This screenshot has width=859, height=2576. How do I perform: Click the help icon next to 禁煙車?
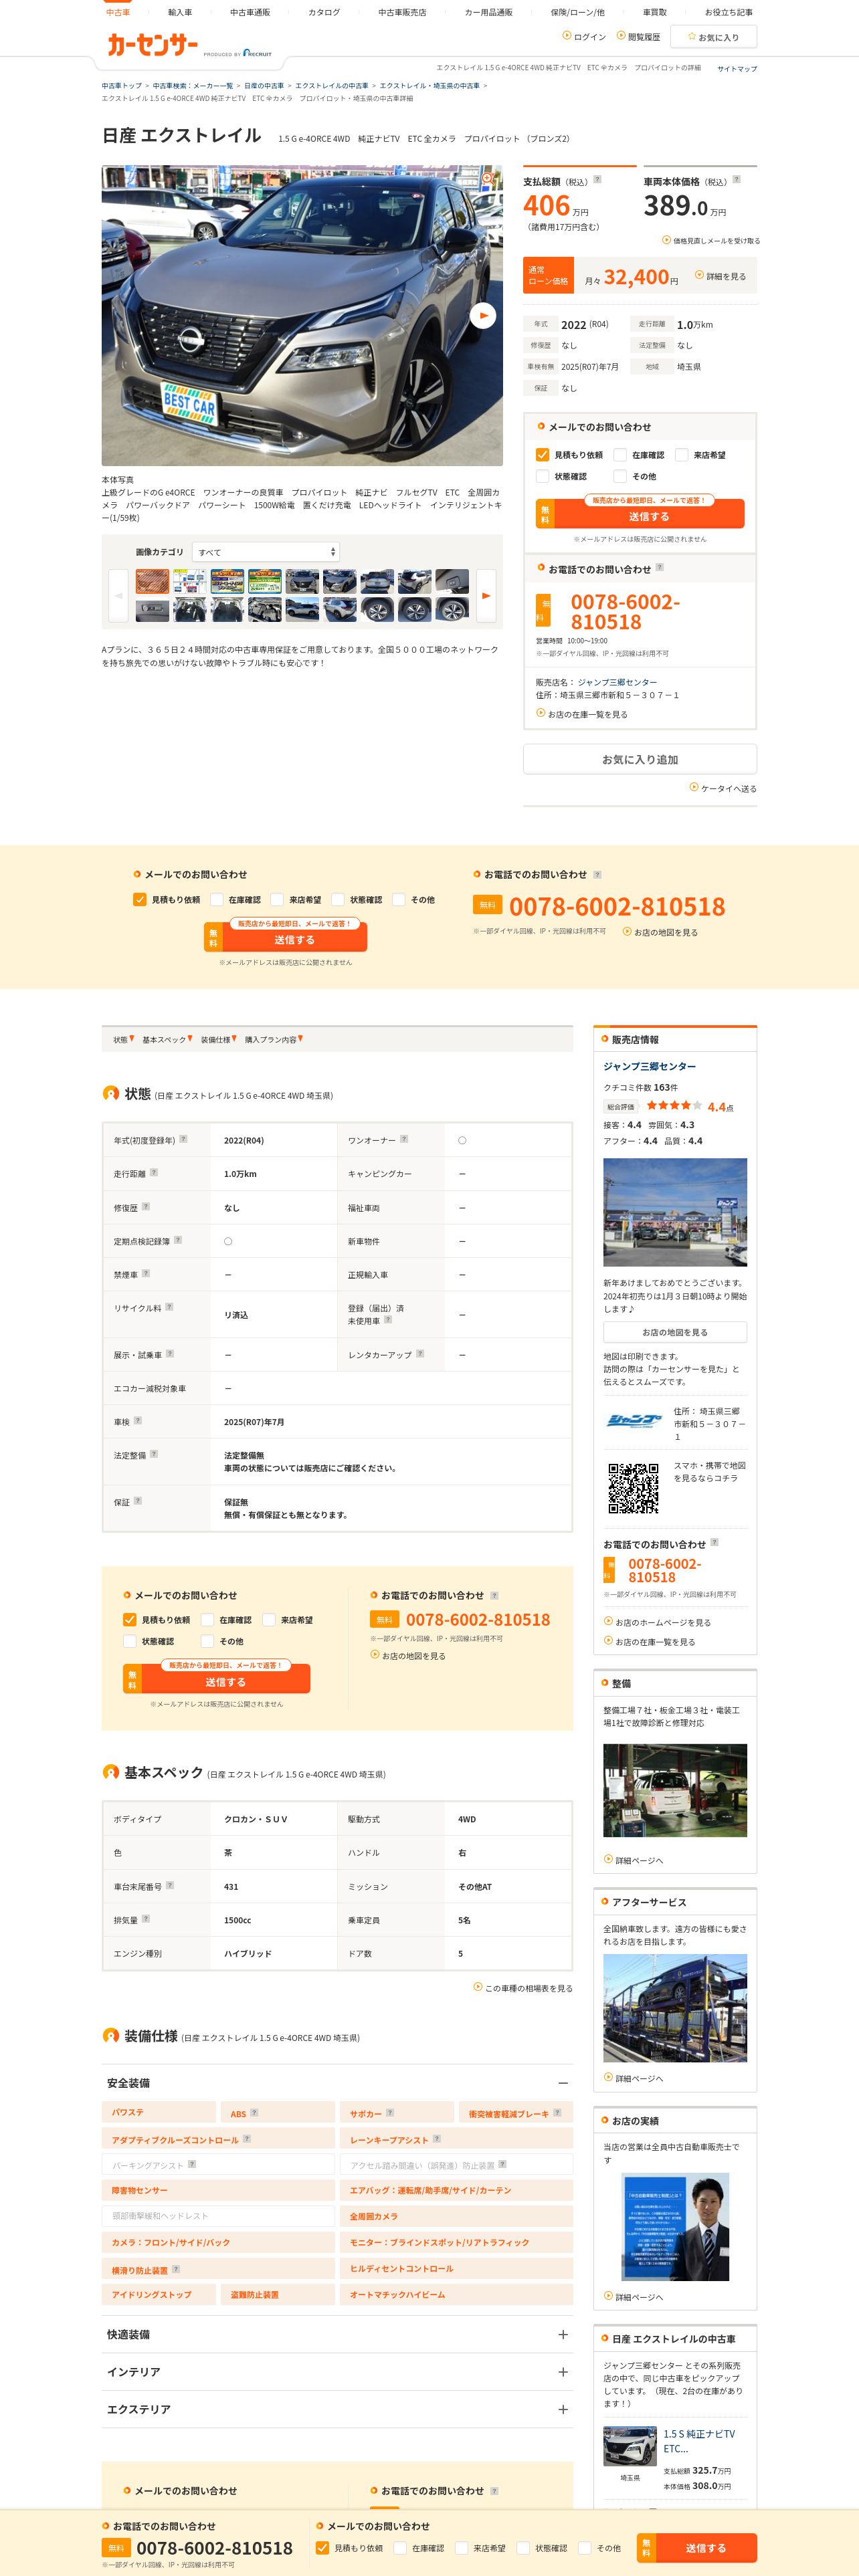click(146, 1273)
